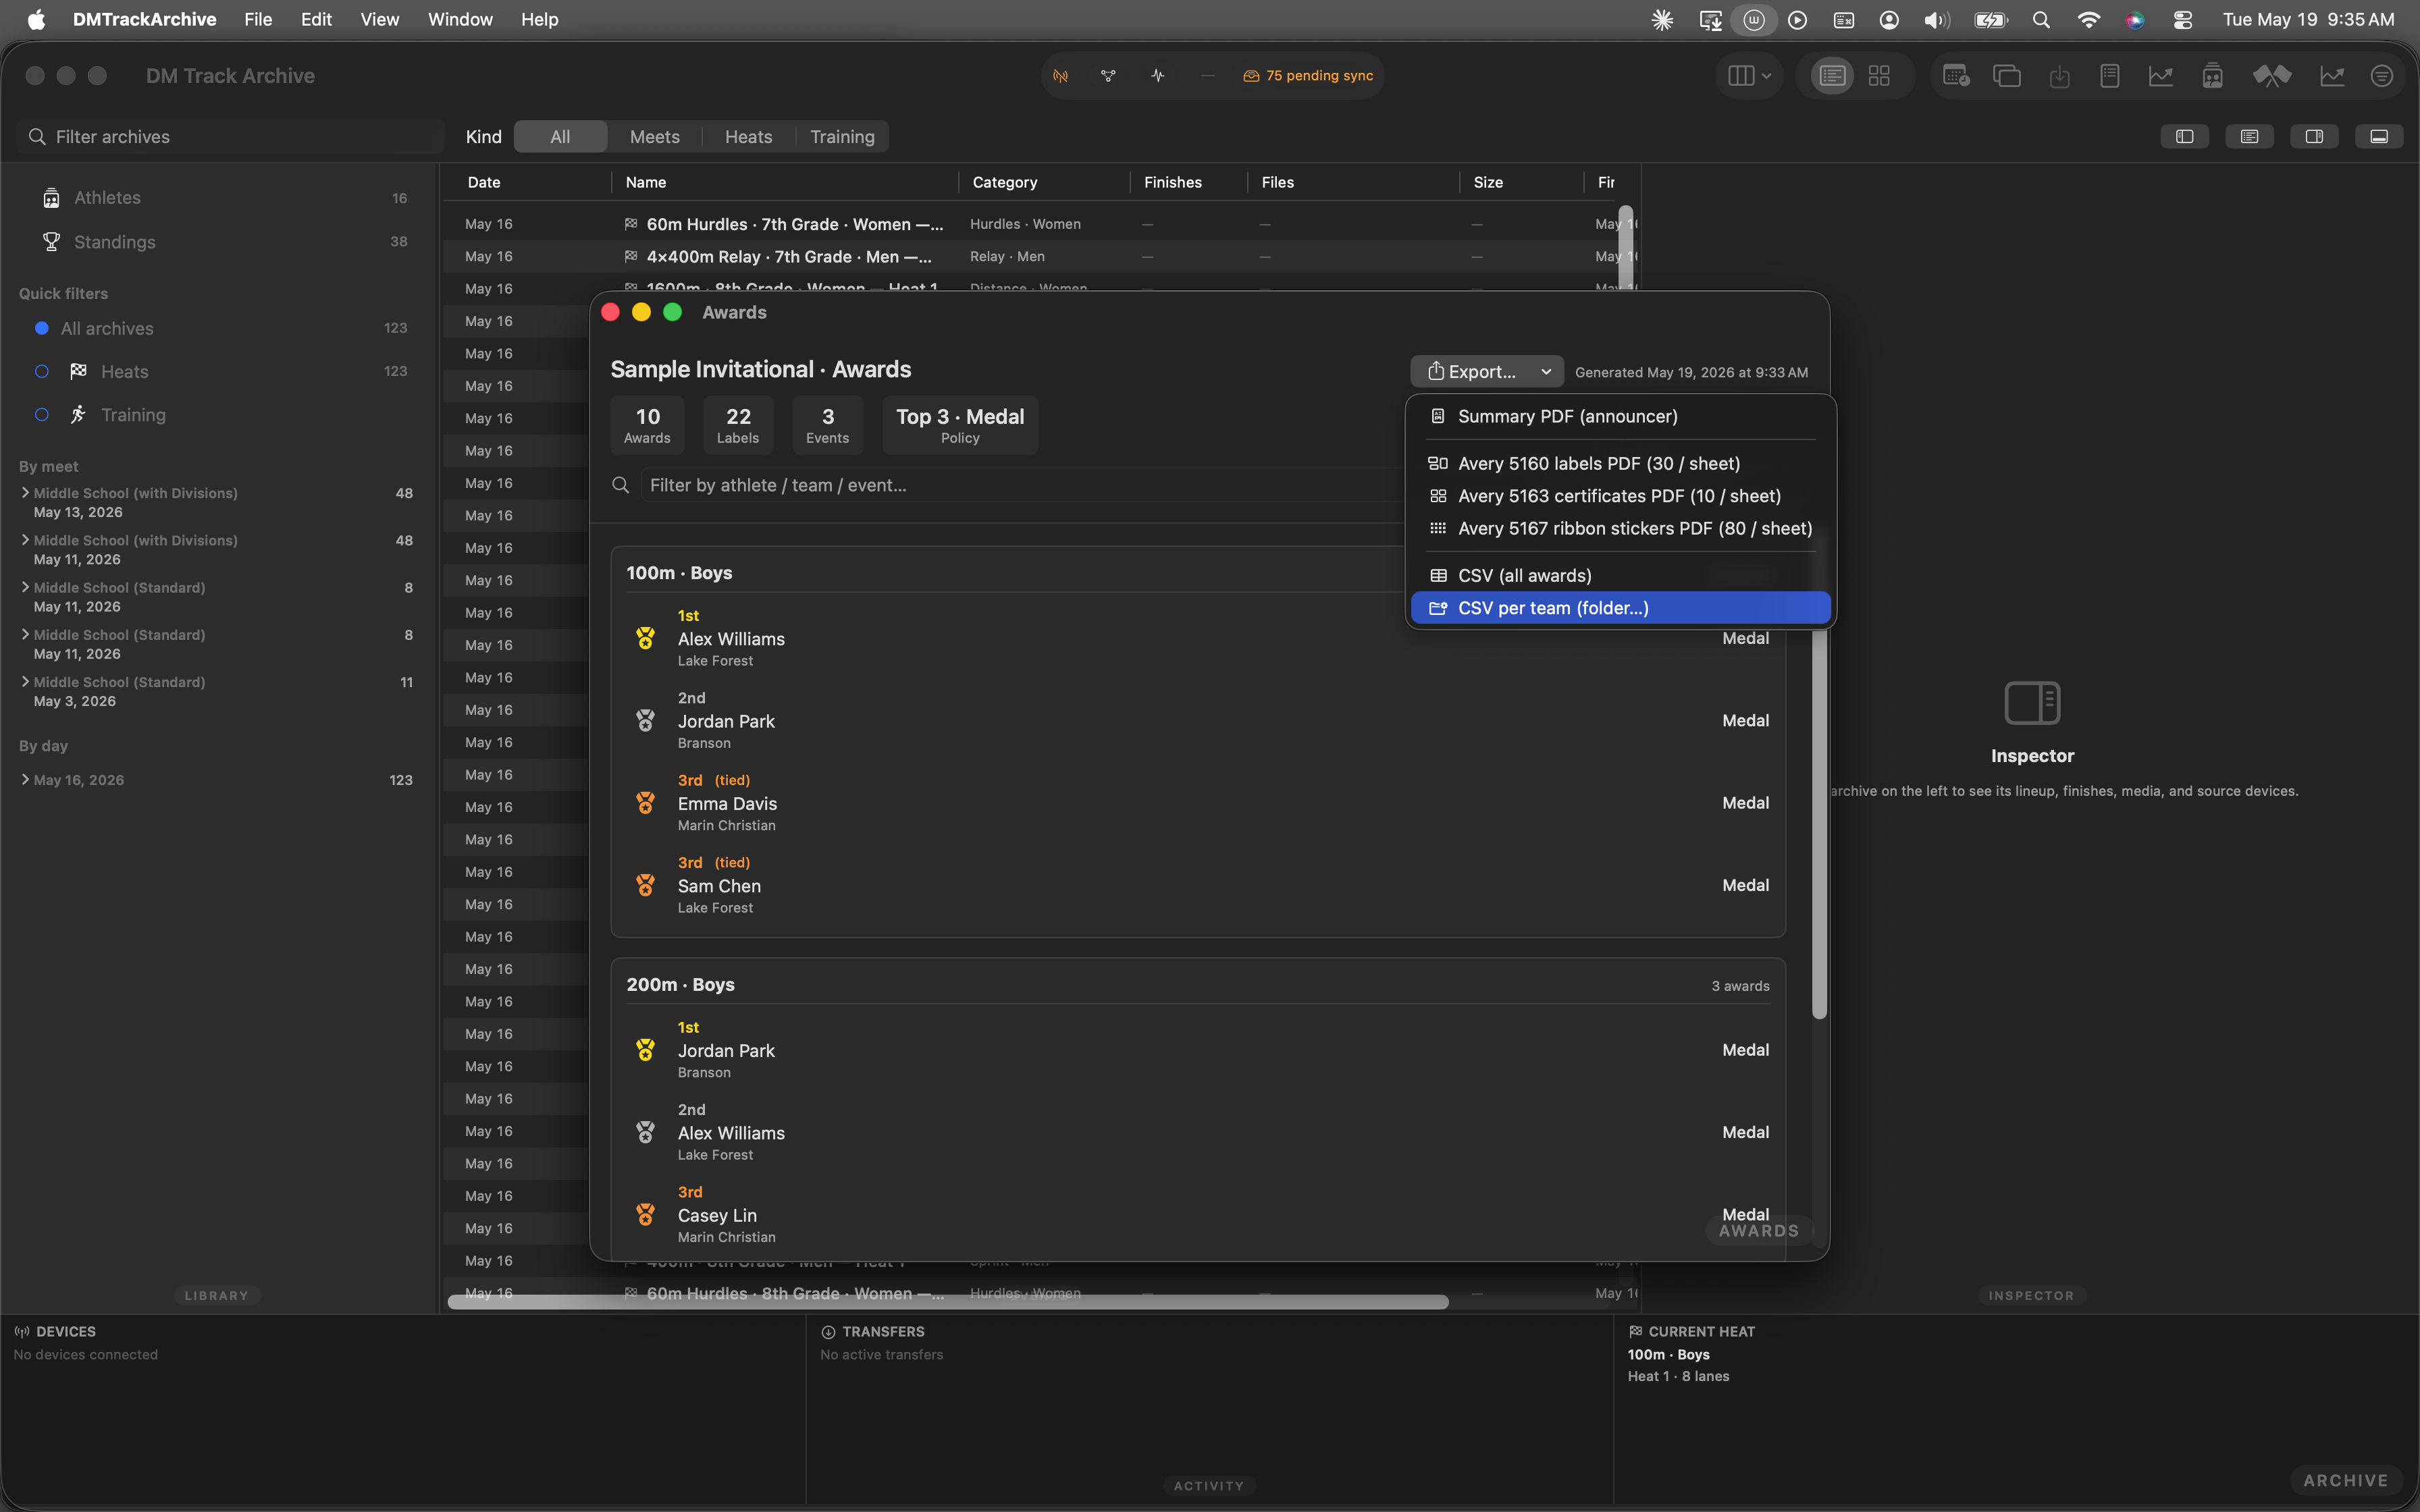Viewport: 2420px width, 1512px height.
Task: Open Spotlight search in menu bar
Action: (2041, 19)
